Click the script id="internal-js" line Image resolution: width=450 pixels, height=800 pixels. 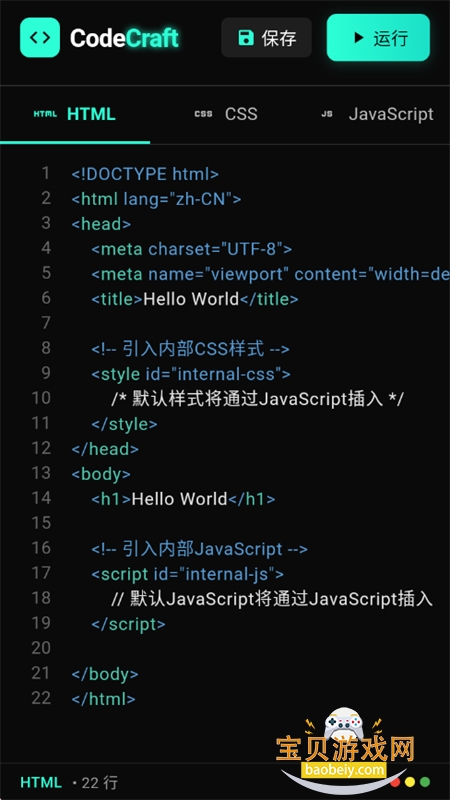click(188, 574)
